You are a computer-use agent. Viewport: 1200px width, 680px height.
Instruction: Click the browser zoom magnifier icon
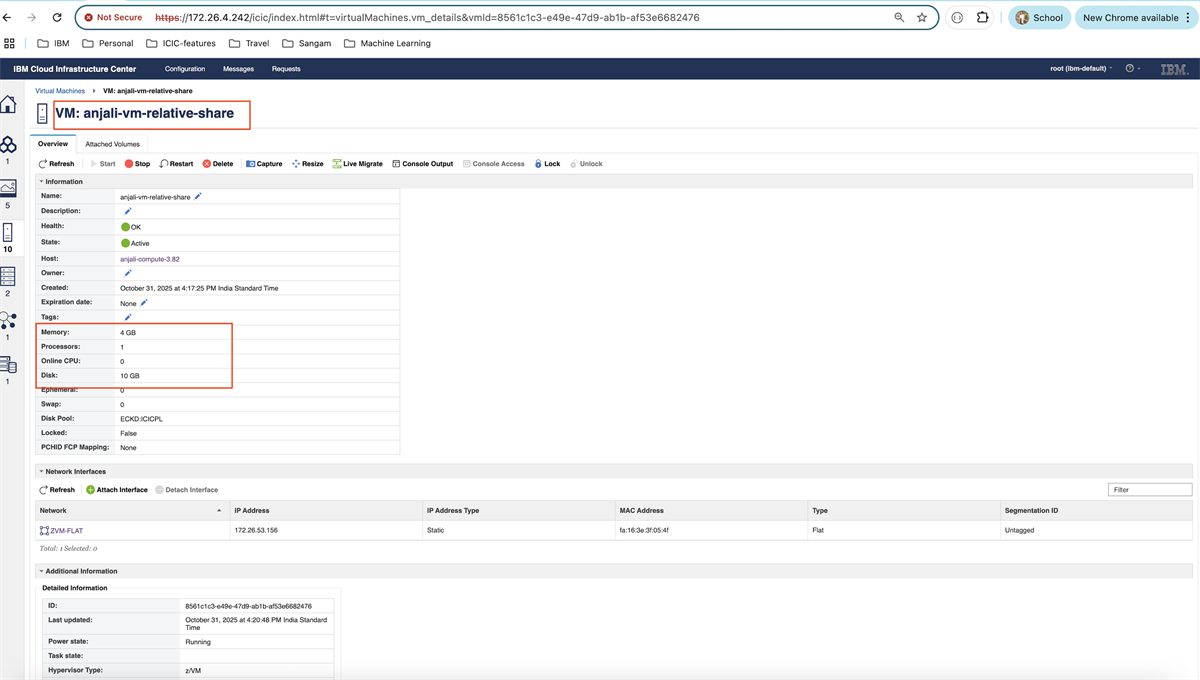point(898,18)
